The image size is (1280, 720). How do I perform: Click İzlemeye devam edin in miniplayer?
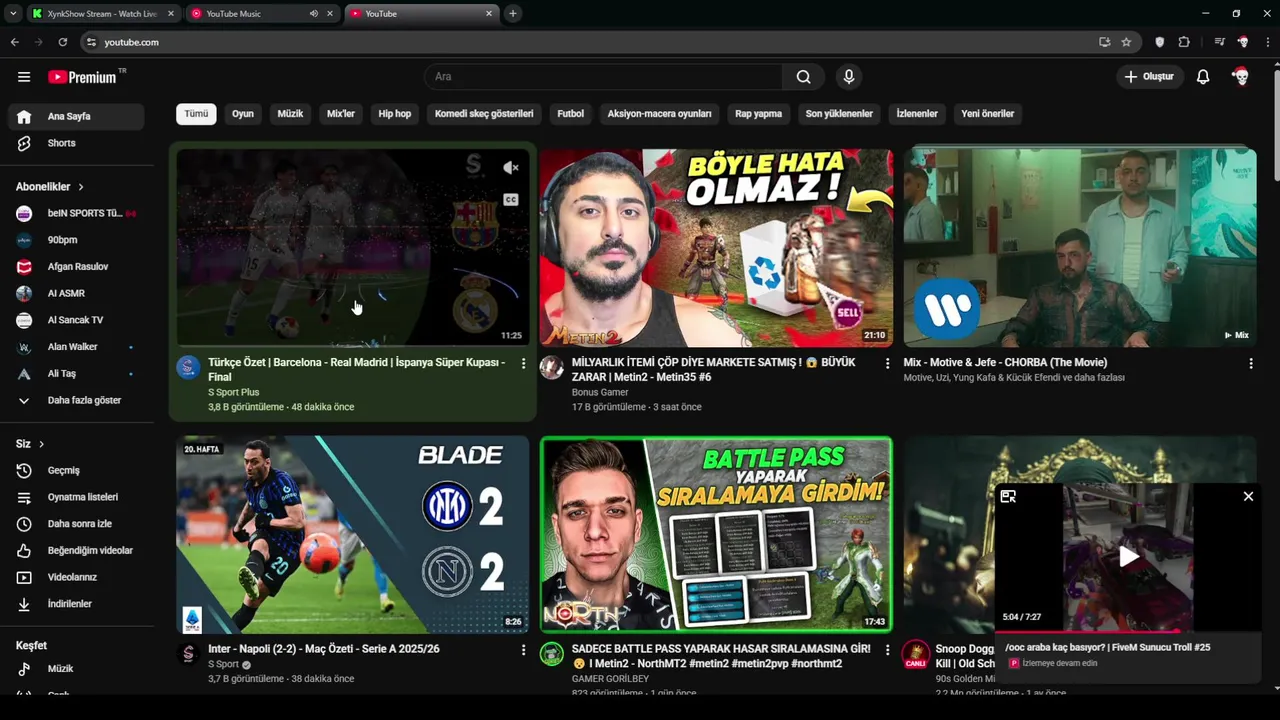(1060, 664)
